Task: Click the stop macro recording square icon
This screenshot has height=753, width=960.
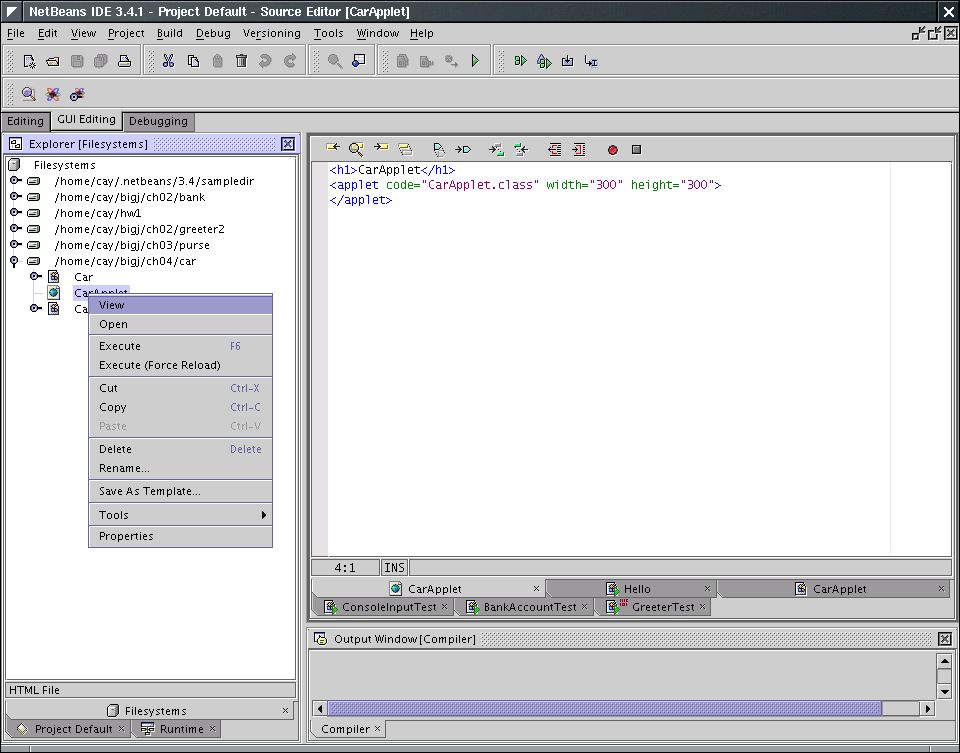Action: 636,149
